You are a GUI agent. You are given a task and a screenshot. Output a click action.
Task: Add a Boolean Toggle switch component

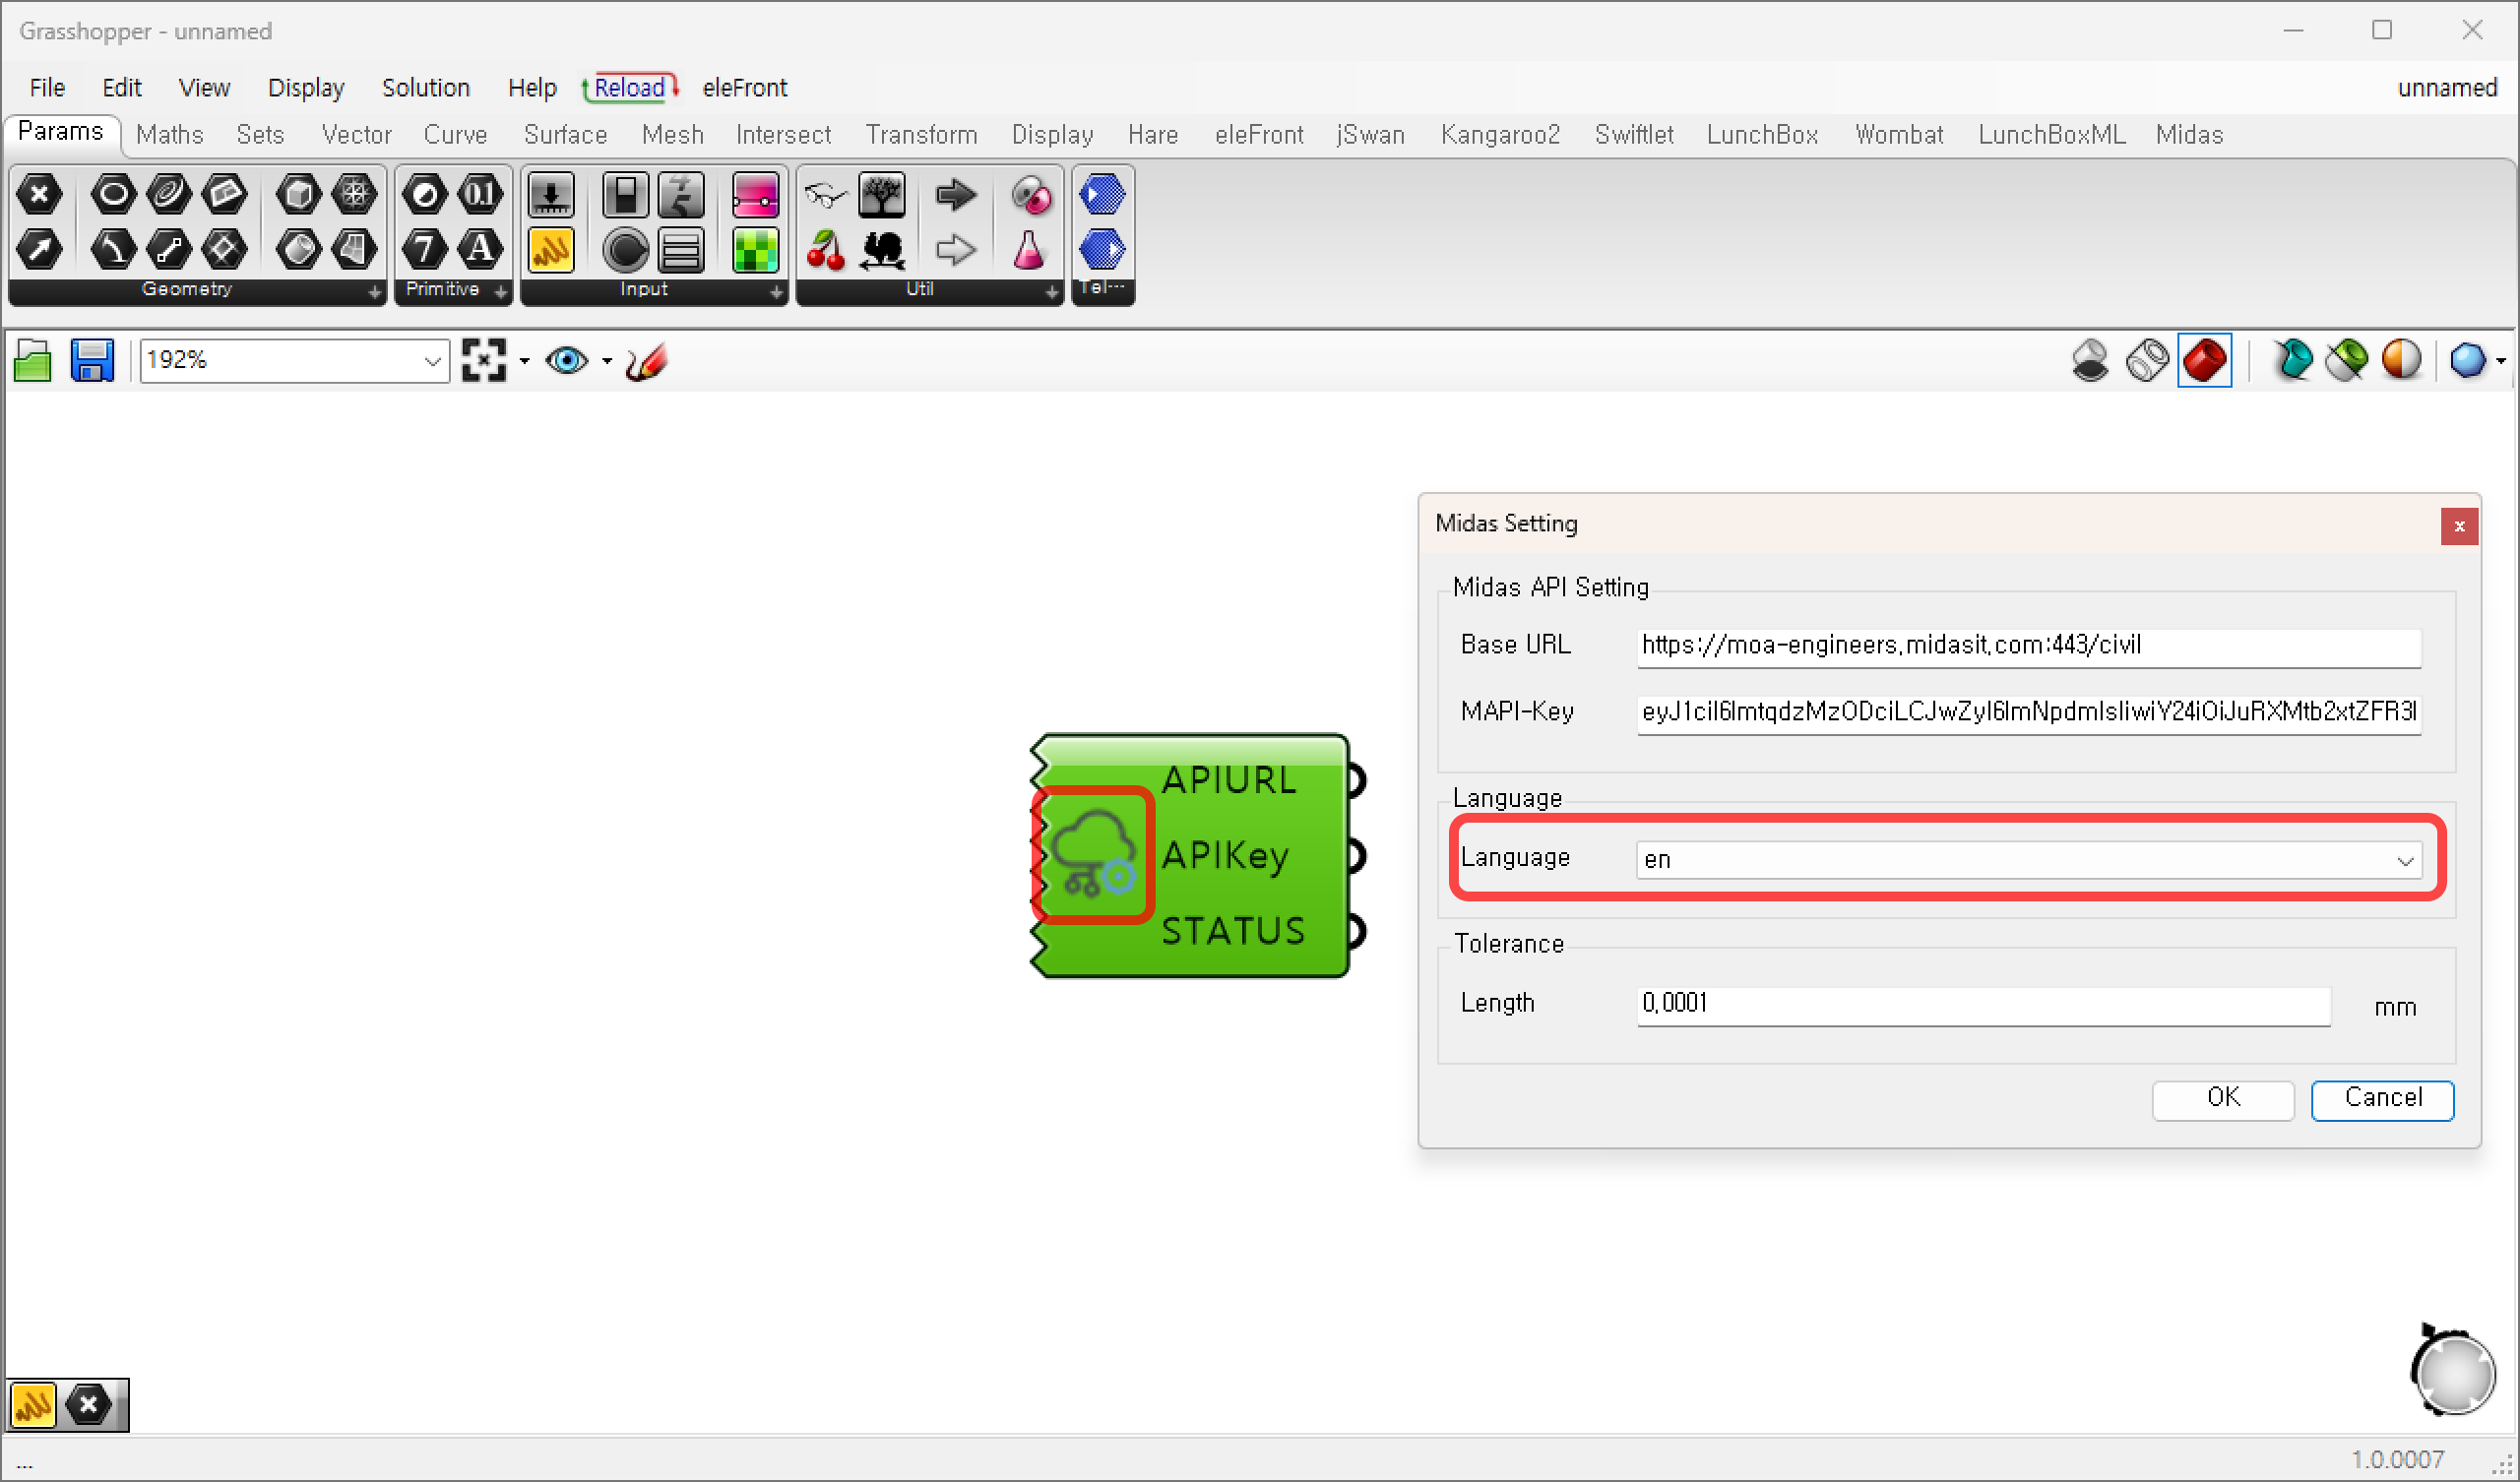point(626,194)
